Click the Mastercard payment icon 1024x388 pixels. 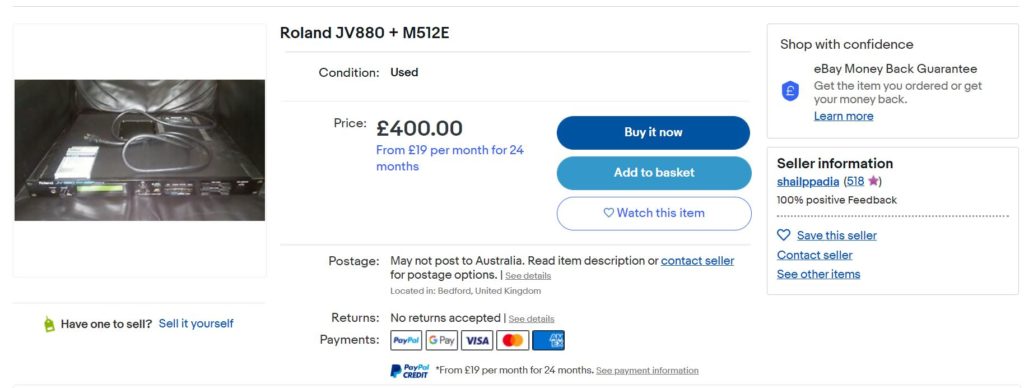(513, 340)
